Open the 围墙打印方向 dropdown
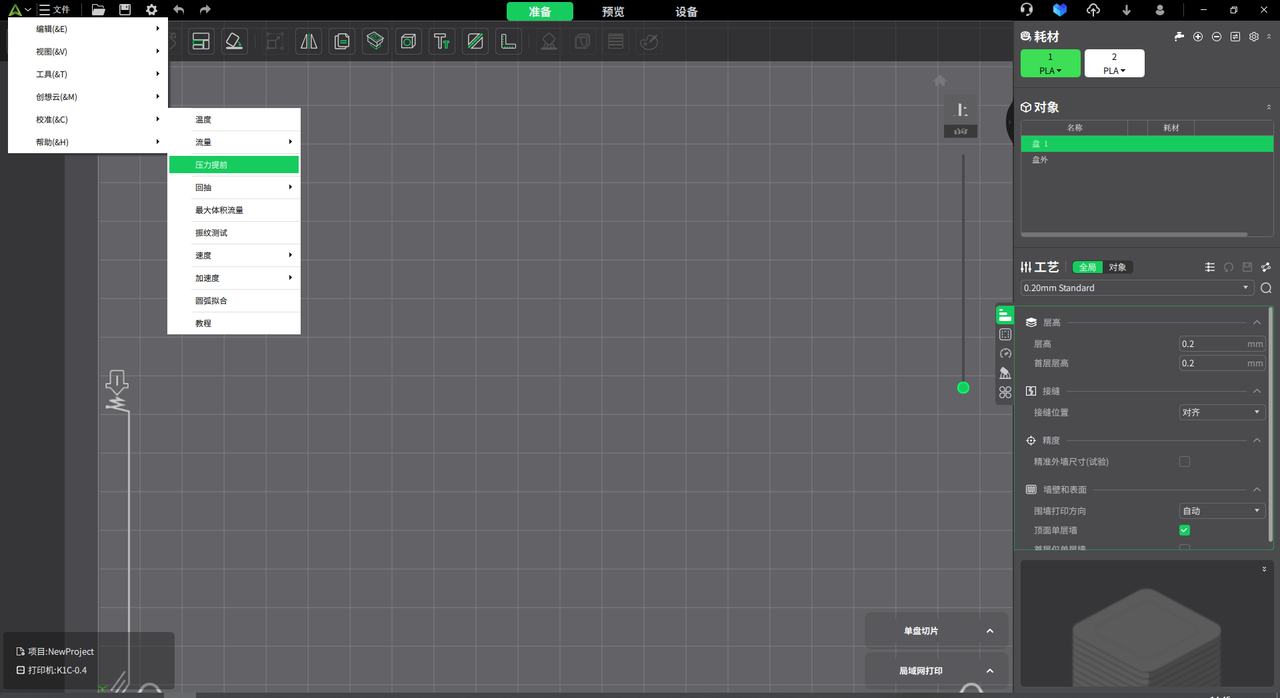 click(x=1222, y=511)
